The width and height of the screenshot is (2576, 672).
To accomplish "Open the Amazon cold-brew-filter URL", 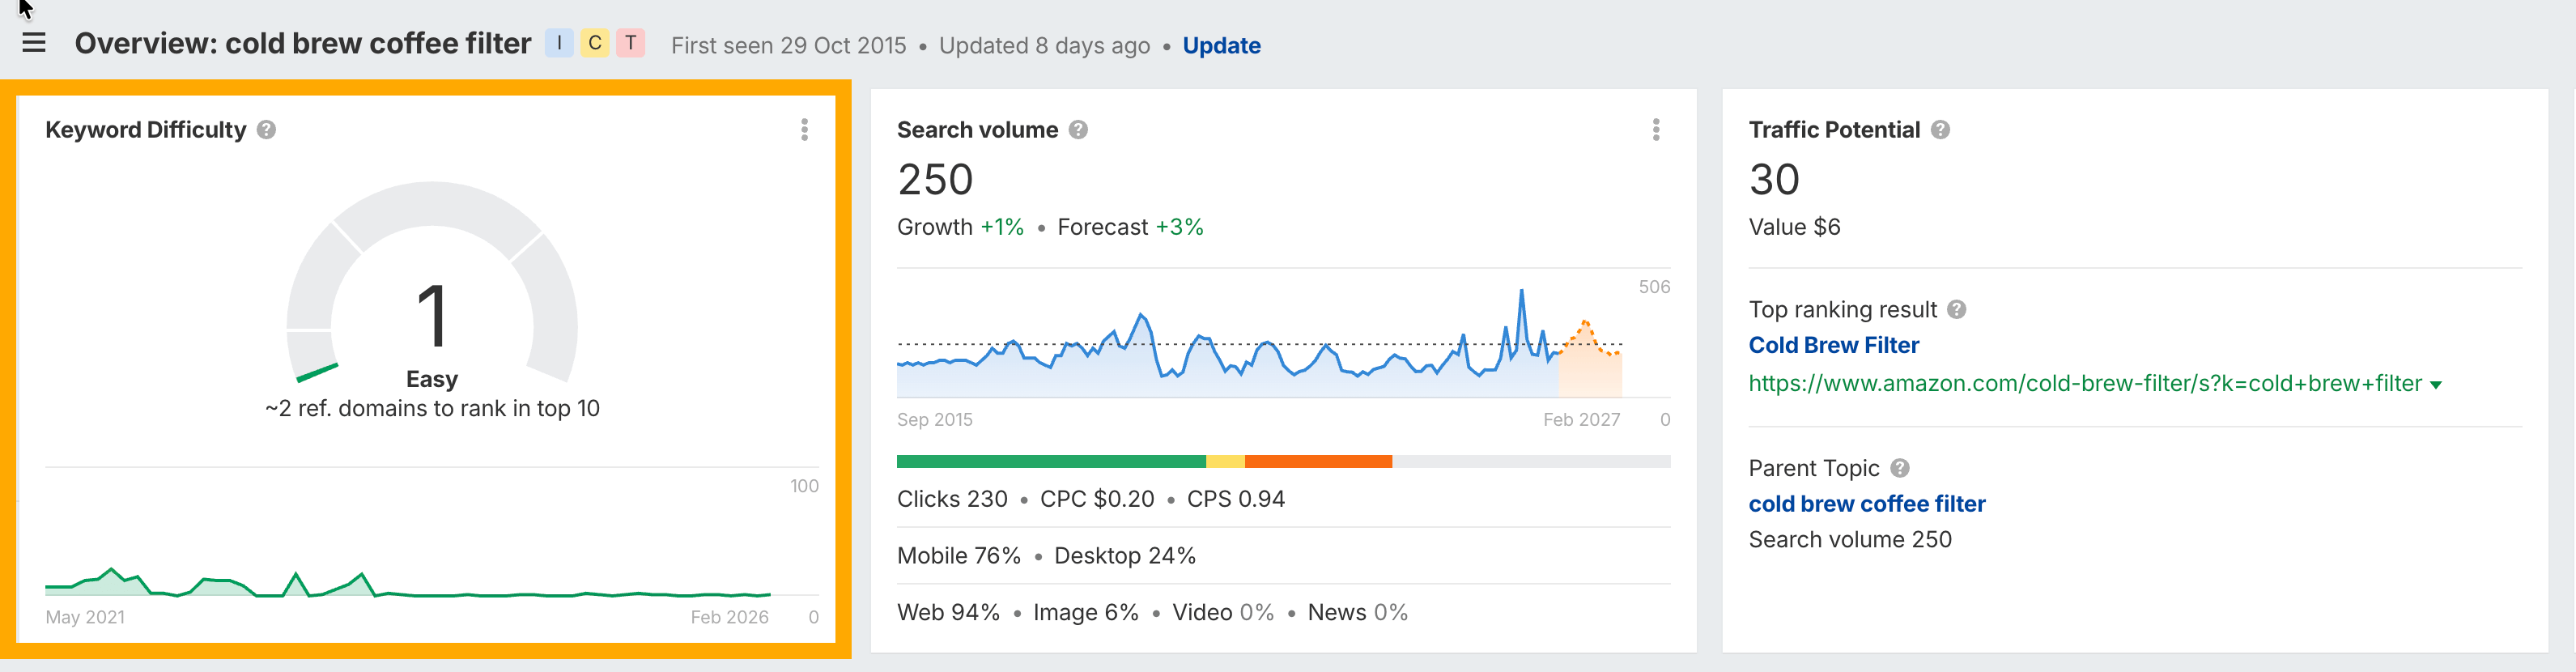I will (2084, 384).
